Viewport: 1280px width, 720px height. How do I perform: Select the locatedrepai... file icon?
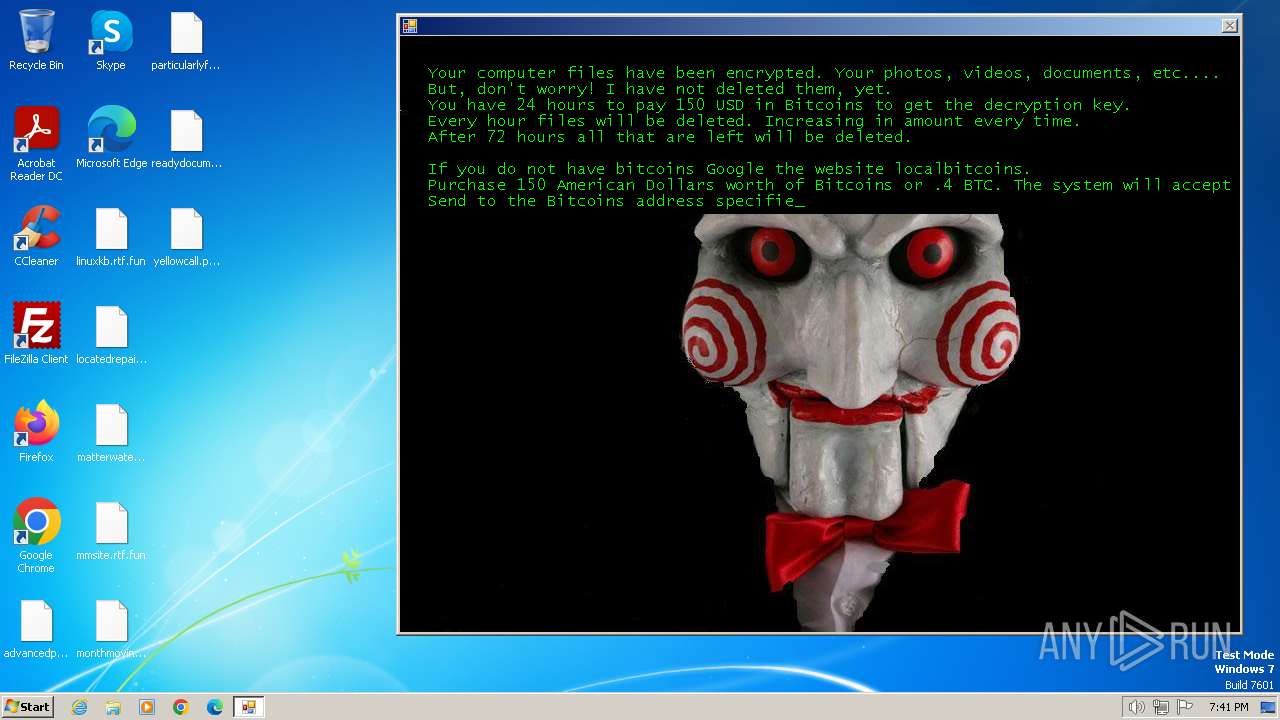111,334
